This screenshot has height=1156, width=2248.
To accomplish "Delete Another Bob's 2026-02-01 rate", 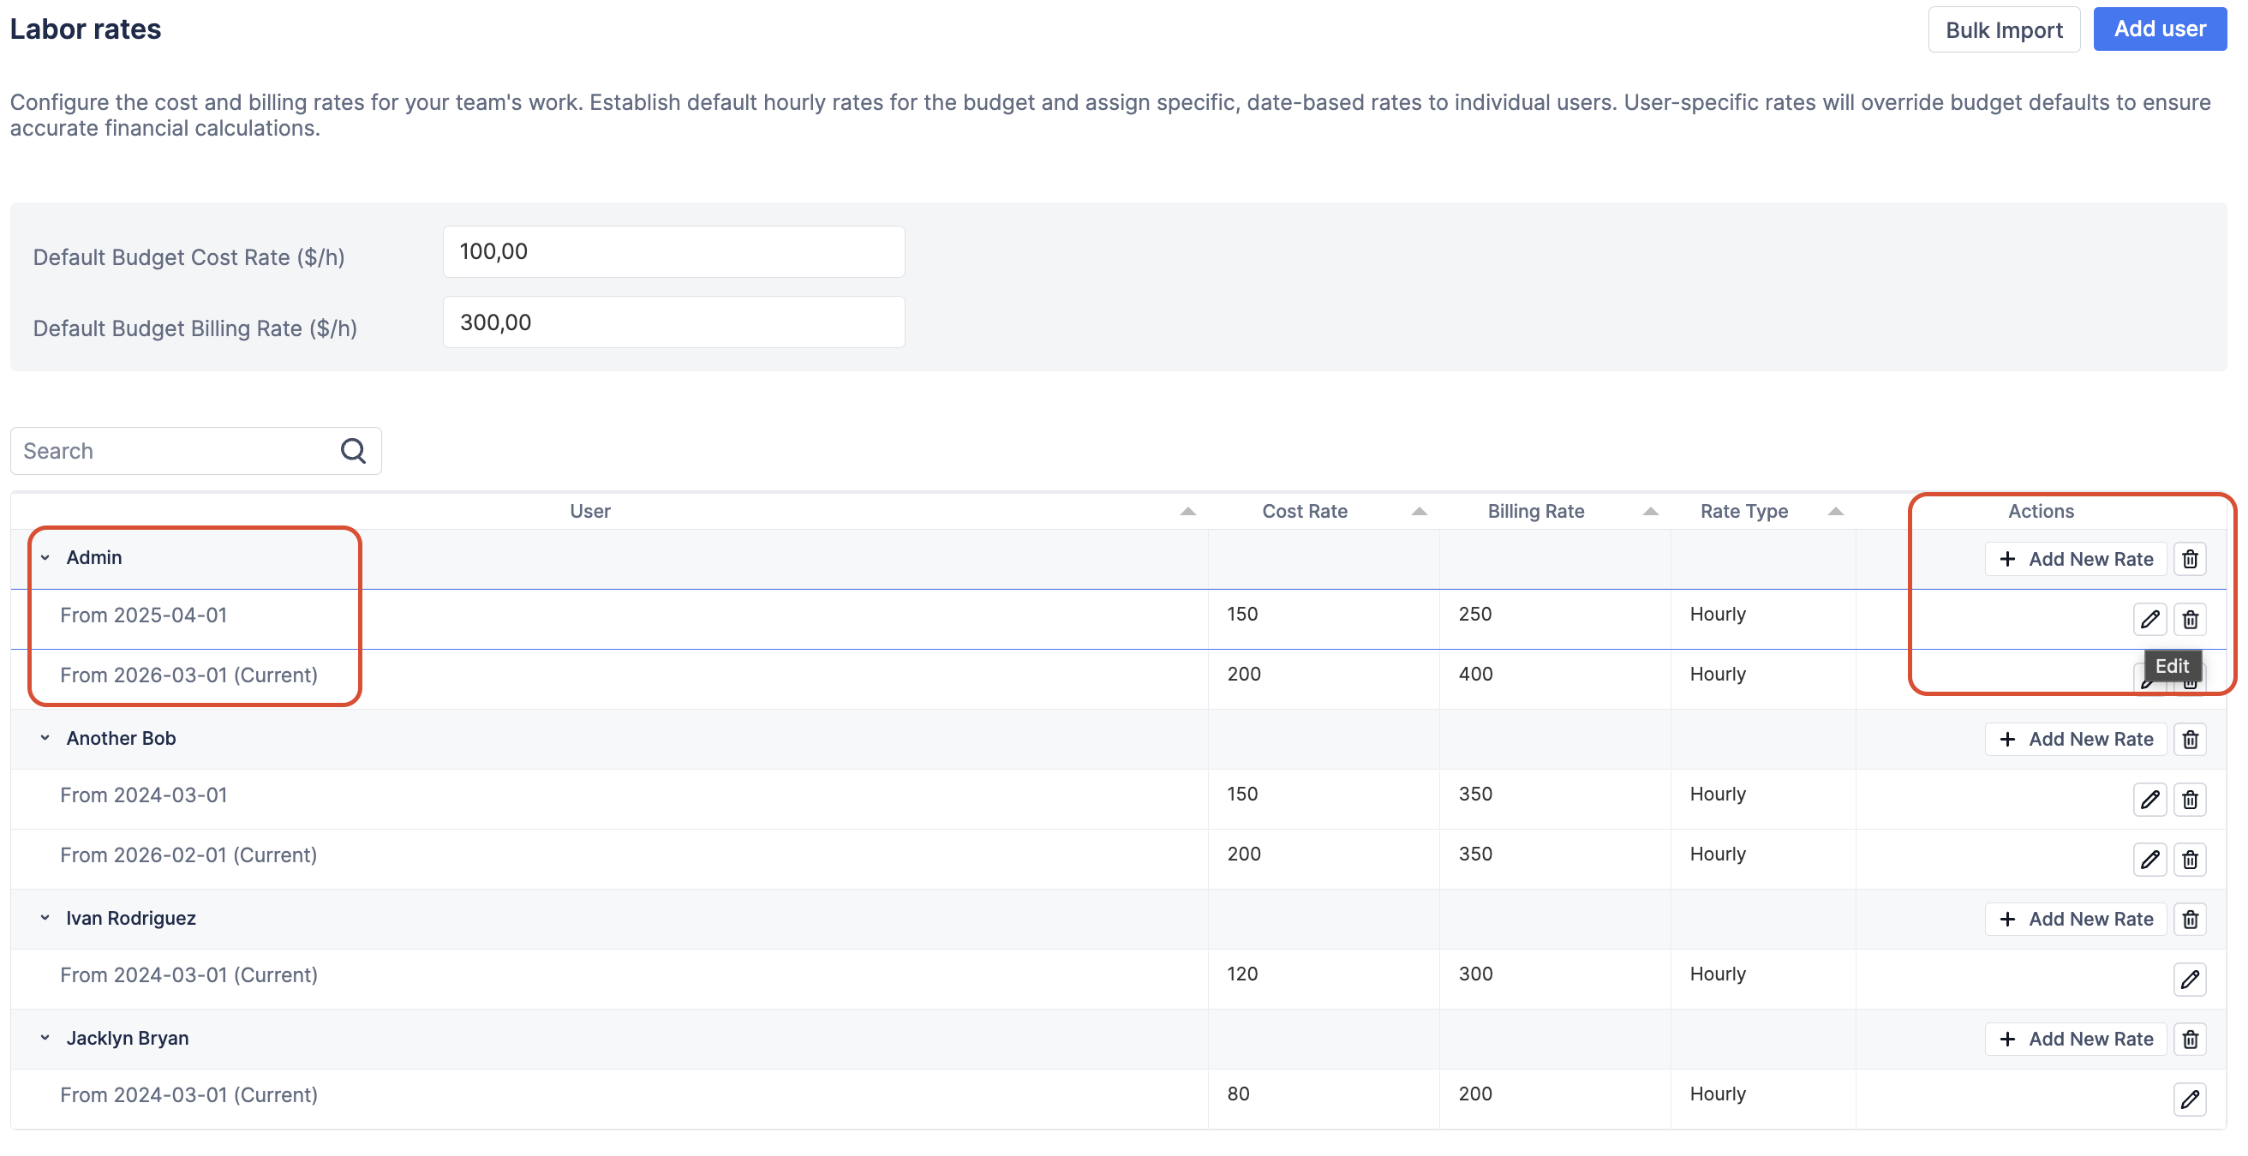I will [2190, 859].
